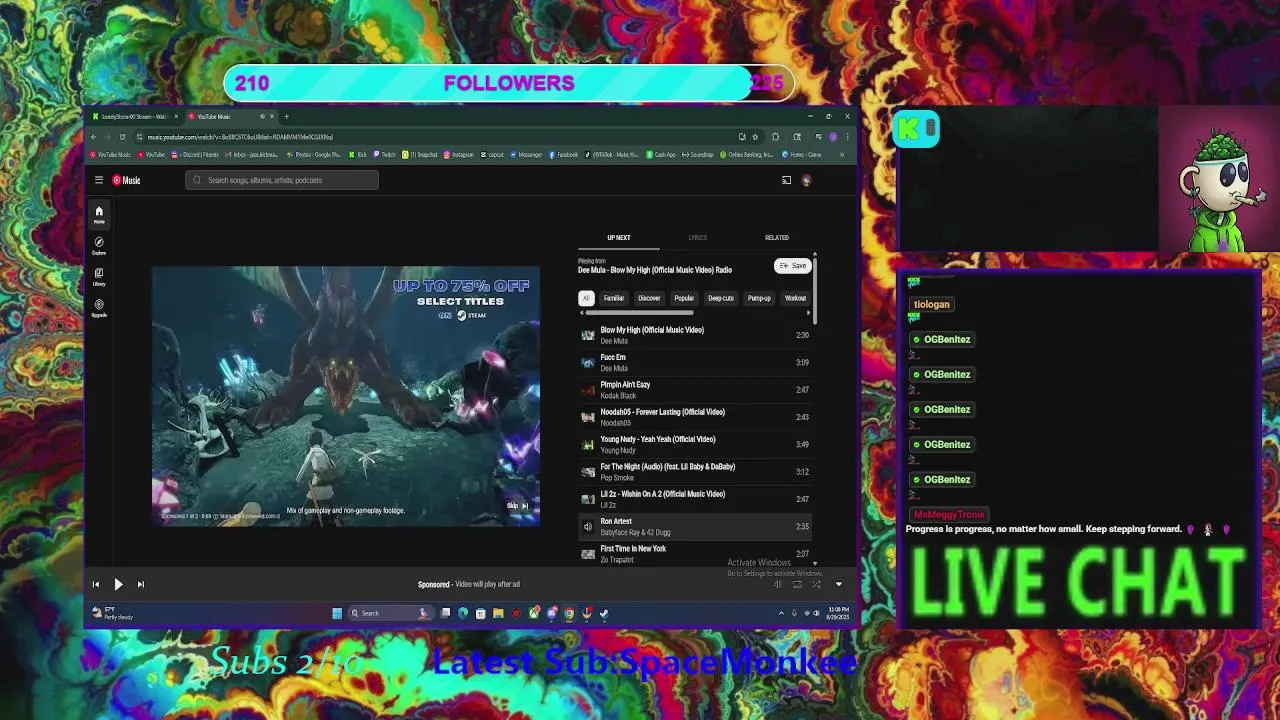
Task: Switch to the LonelyStoner00 Stream browser tab
Action: pos(136,117)
